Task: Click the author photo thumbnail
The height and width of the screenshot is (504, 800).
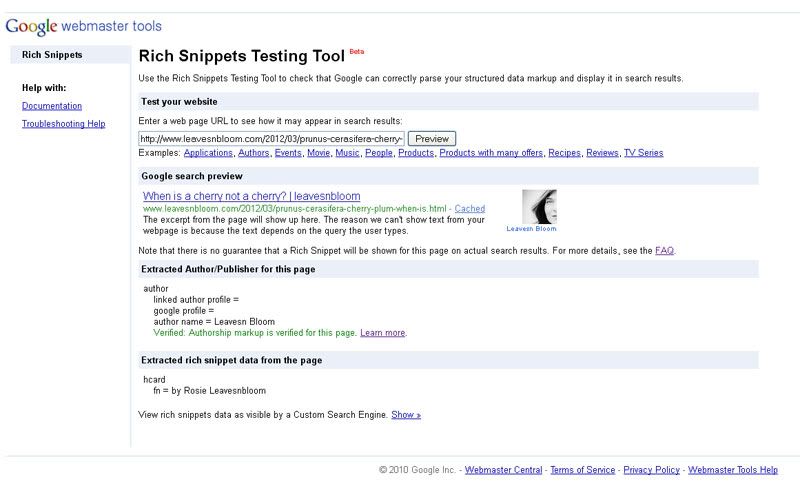Action: 539,207
